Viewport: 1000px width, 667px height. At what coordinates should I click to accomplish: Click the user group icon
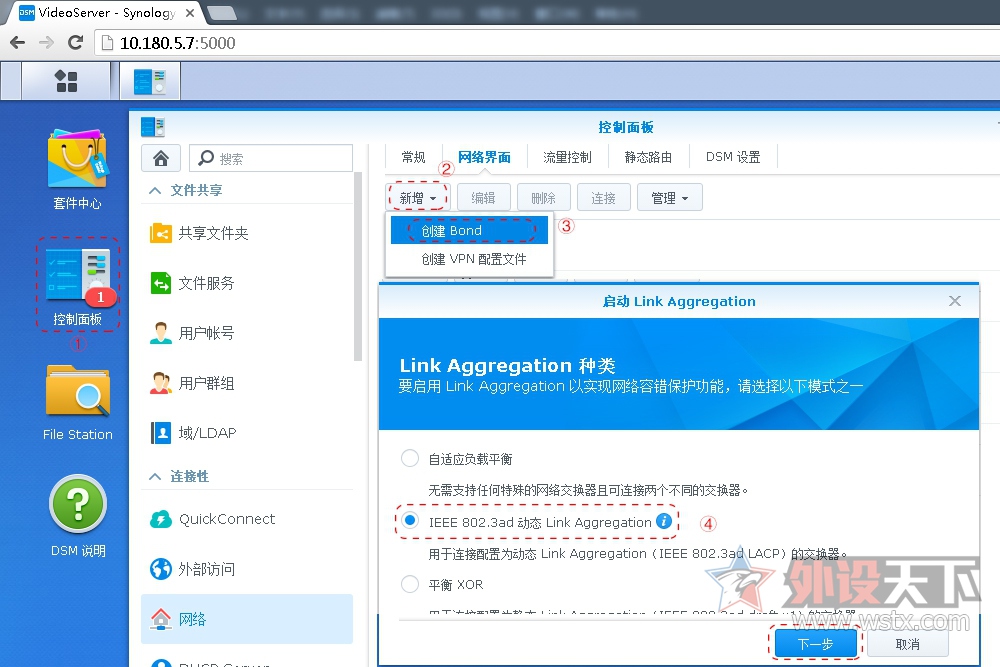(161, 383)
